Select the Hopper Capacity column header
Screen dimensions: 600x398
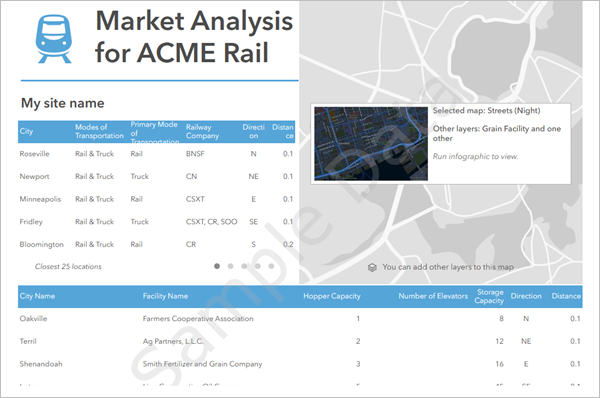pyautogui.click(x=332, y=296)
